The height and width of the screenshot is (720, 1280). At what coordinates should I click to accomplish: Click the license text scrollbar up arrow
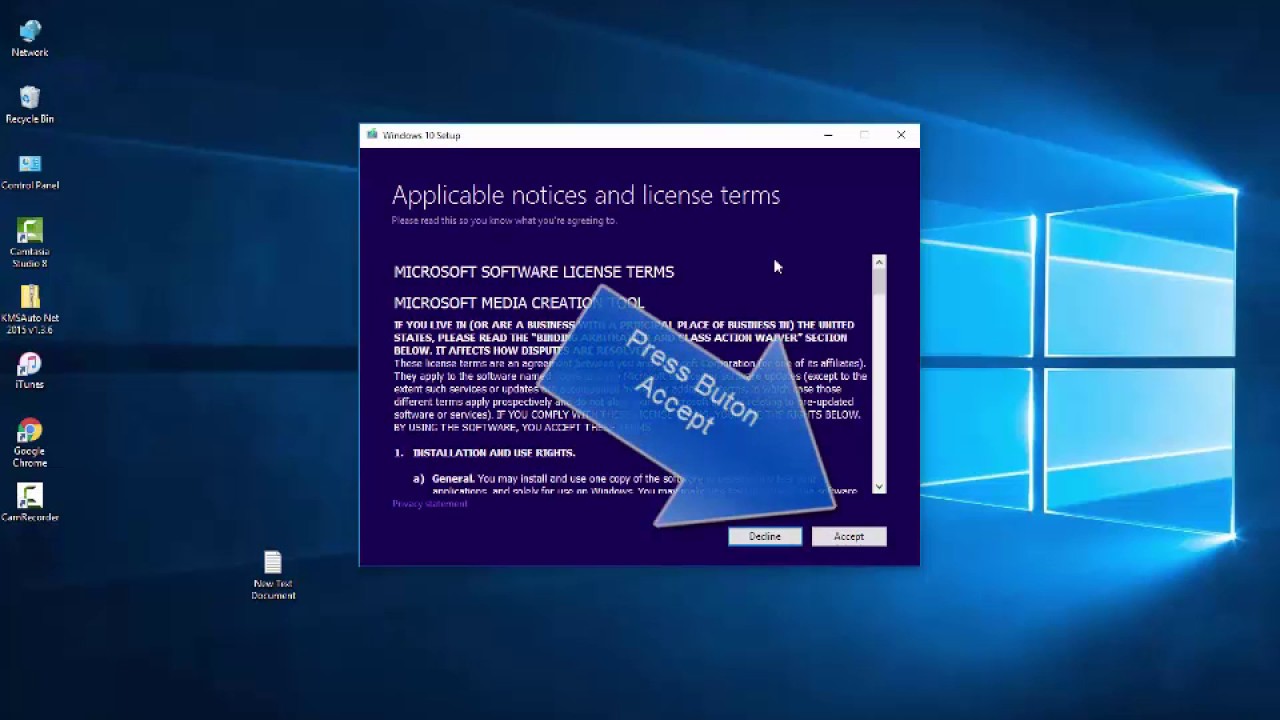tap(879, 263)
